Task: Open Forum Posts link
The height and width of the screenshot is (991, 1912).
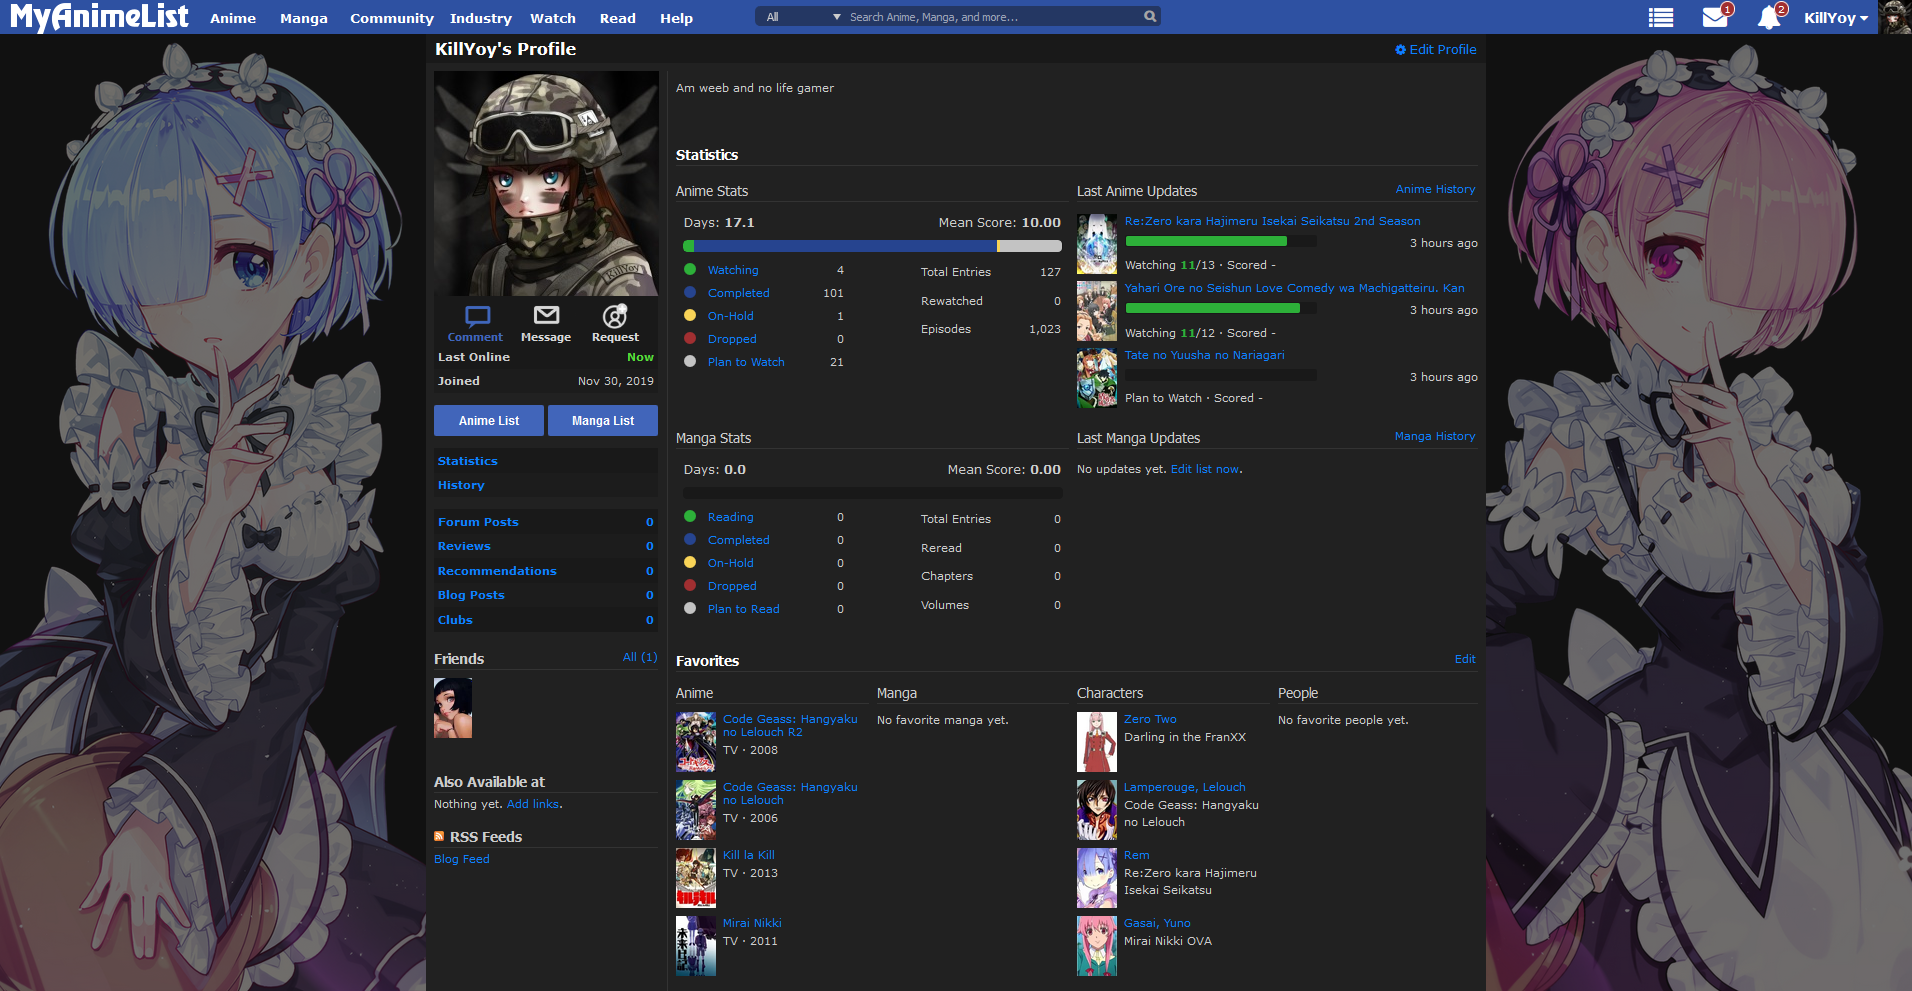Action: 478,522
